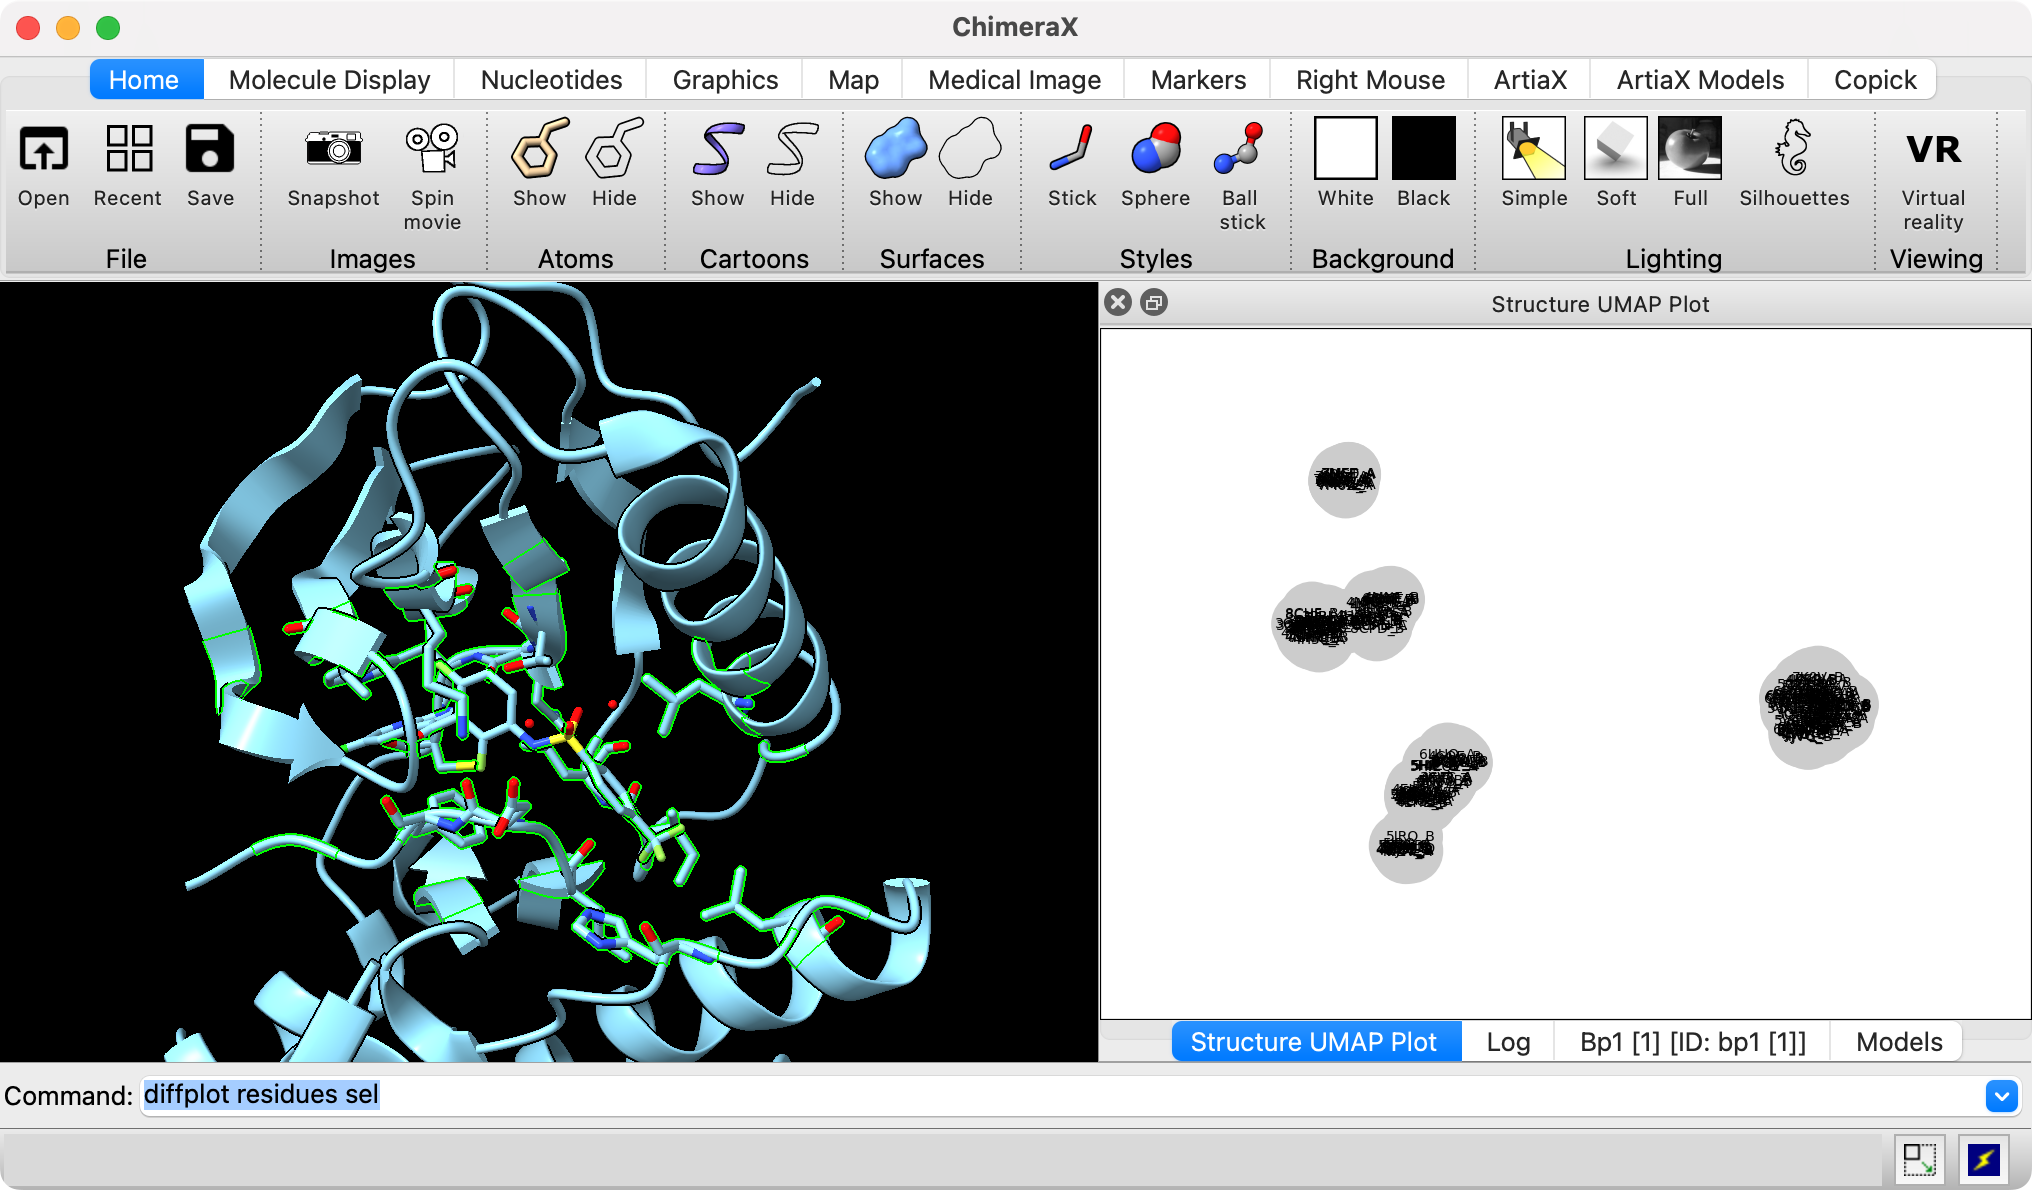The height and width of the screenshot is (1190, 2032).
Task: Expand command history dropdown arrow
Action: (x=2001, y=1096)
